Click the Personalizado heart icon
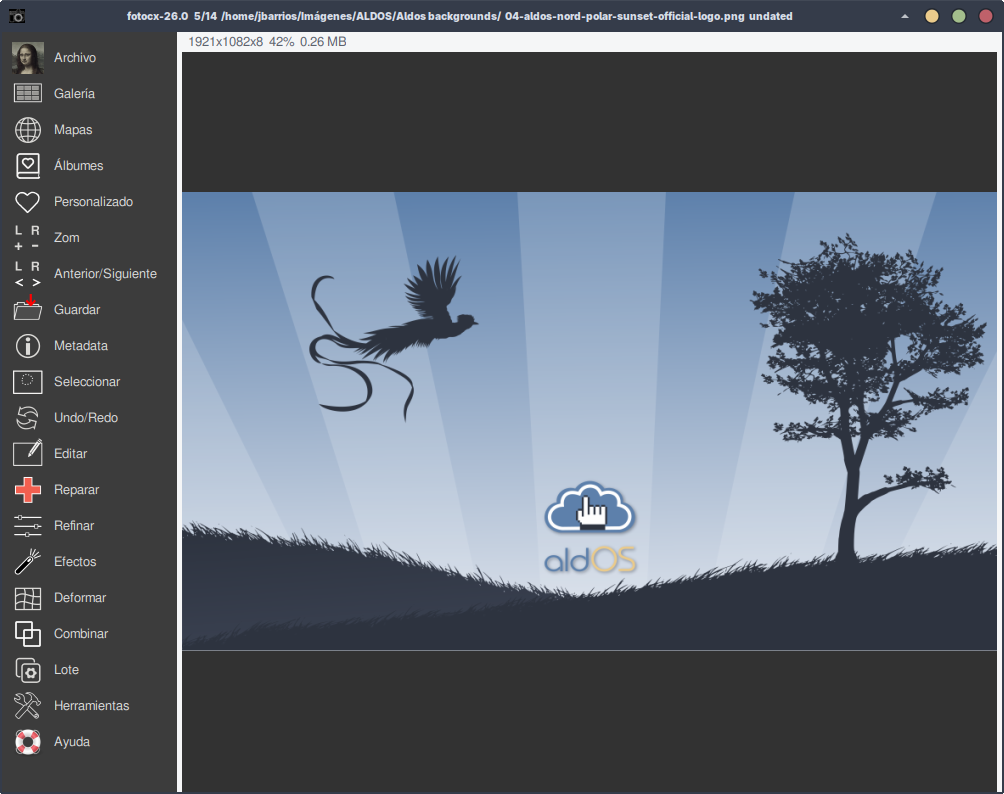Image resolution: width=1004 pixels, height=794 pixels. [28, 202]
